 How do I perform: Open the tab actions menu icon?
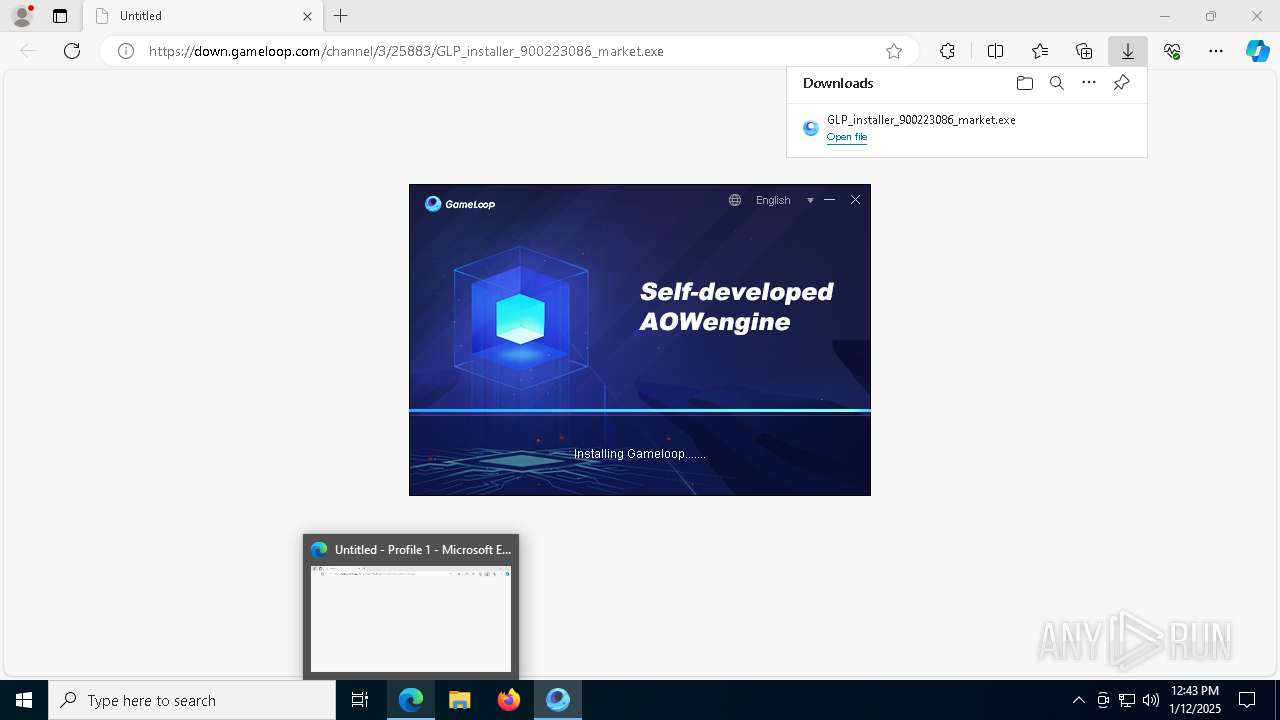click(x=60, y=16)
